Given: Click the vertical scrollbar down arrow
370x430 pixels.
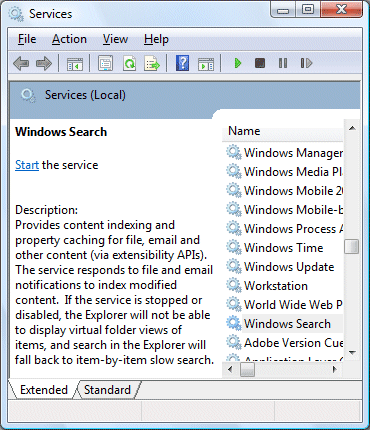Looking at the screenshot, I should pos(352,353).
